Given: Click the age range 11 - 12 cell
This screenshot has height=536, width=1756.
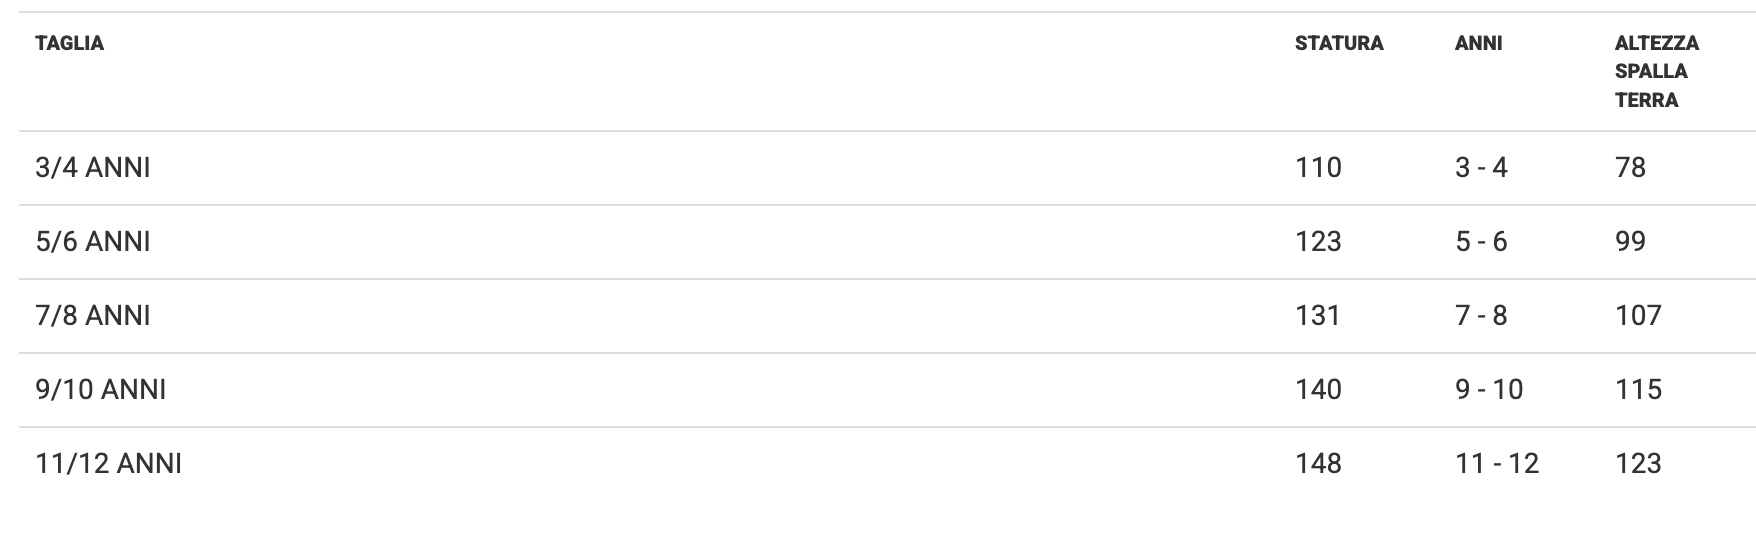Looking at the screenshot, I should (1496, 463).
